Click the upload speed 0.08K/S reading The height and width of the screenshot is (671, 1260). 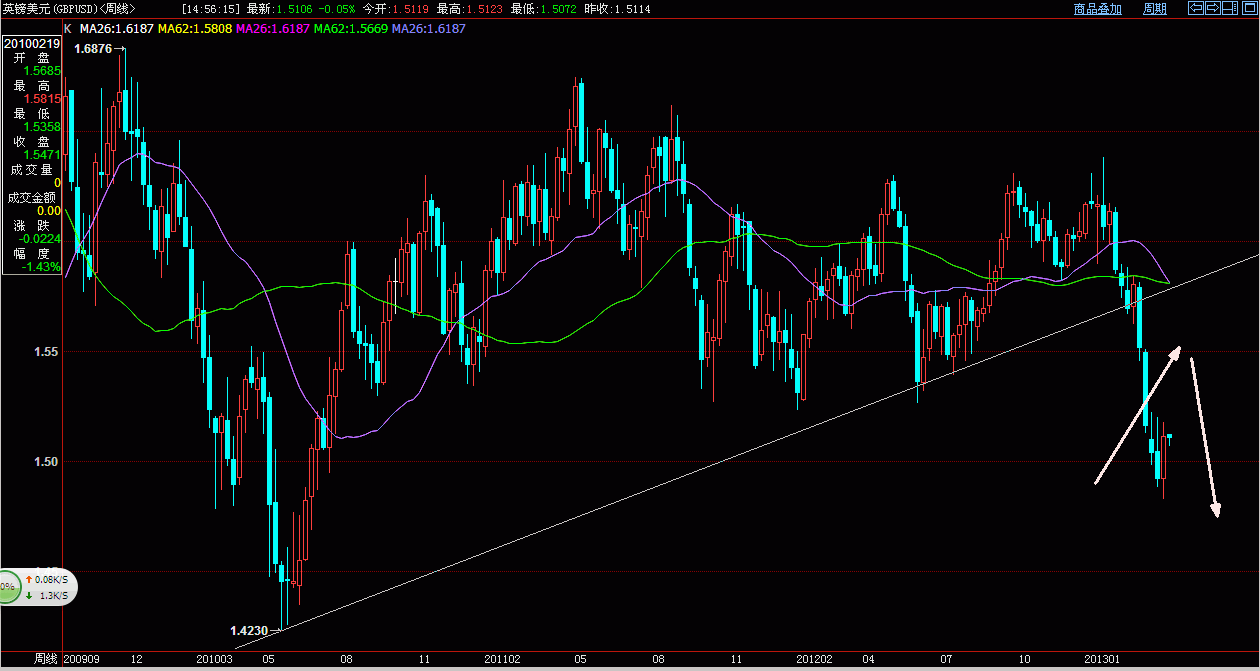[x=50, y=579]
